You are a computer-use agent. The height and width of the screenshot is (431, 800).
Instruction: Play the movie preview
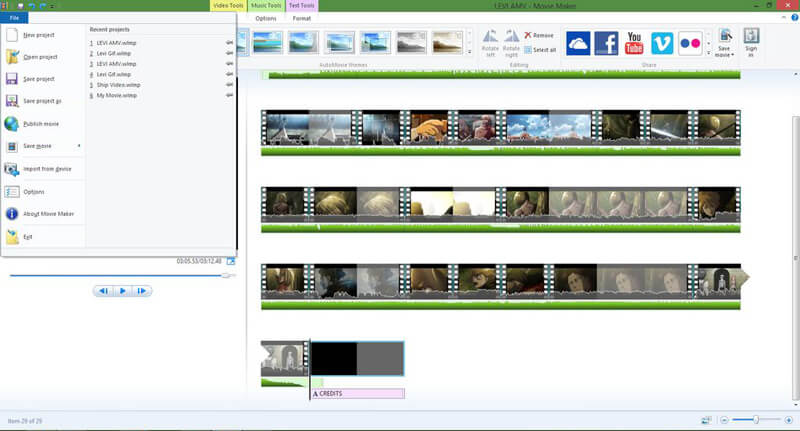122,291
